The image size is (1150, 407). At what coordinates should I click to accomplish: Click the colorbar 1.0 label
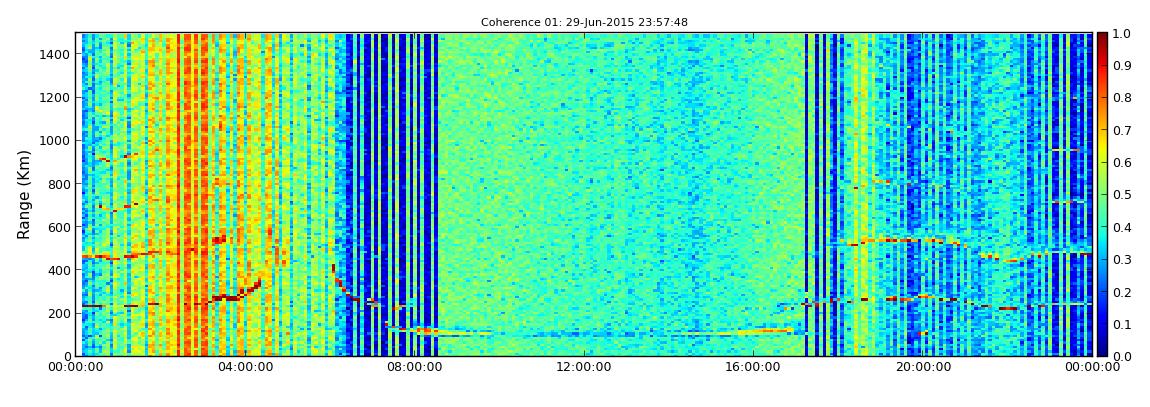click(x=1121, y=34)
